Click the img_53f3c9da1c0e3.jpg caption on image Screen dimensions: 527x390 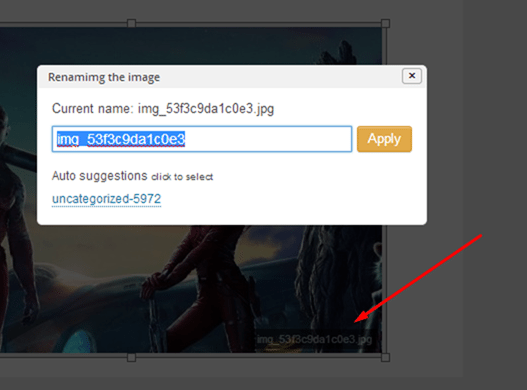pos(314,339)
